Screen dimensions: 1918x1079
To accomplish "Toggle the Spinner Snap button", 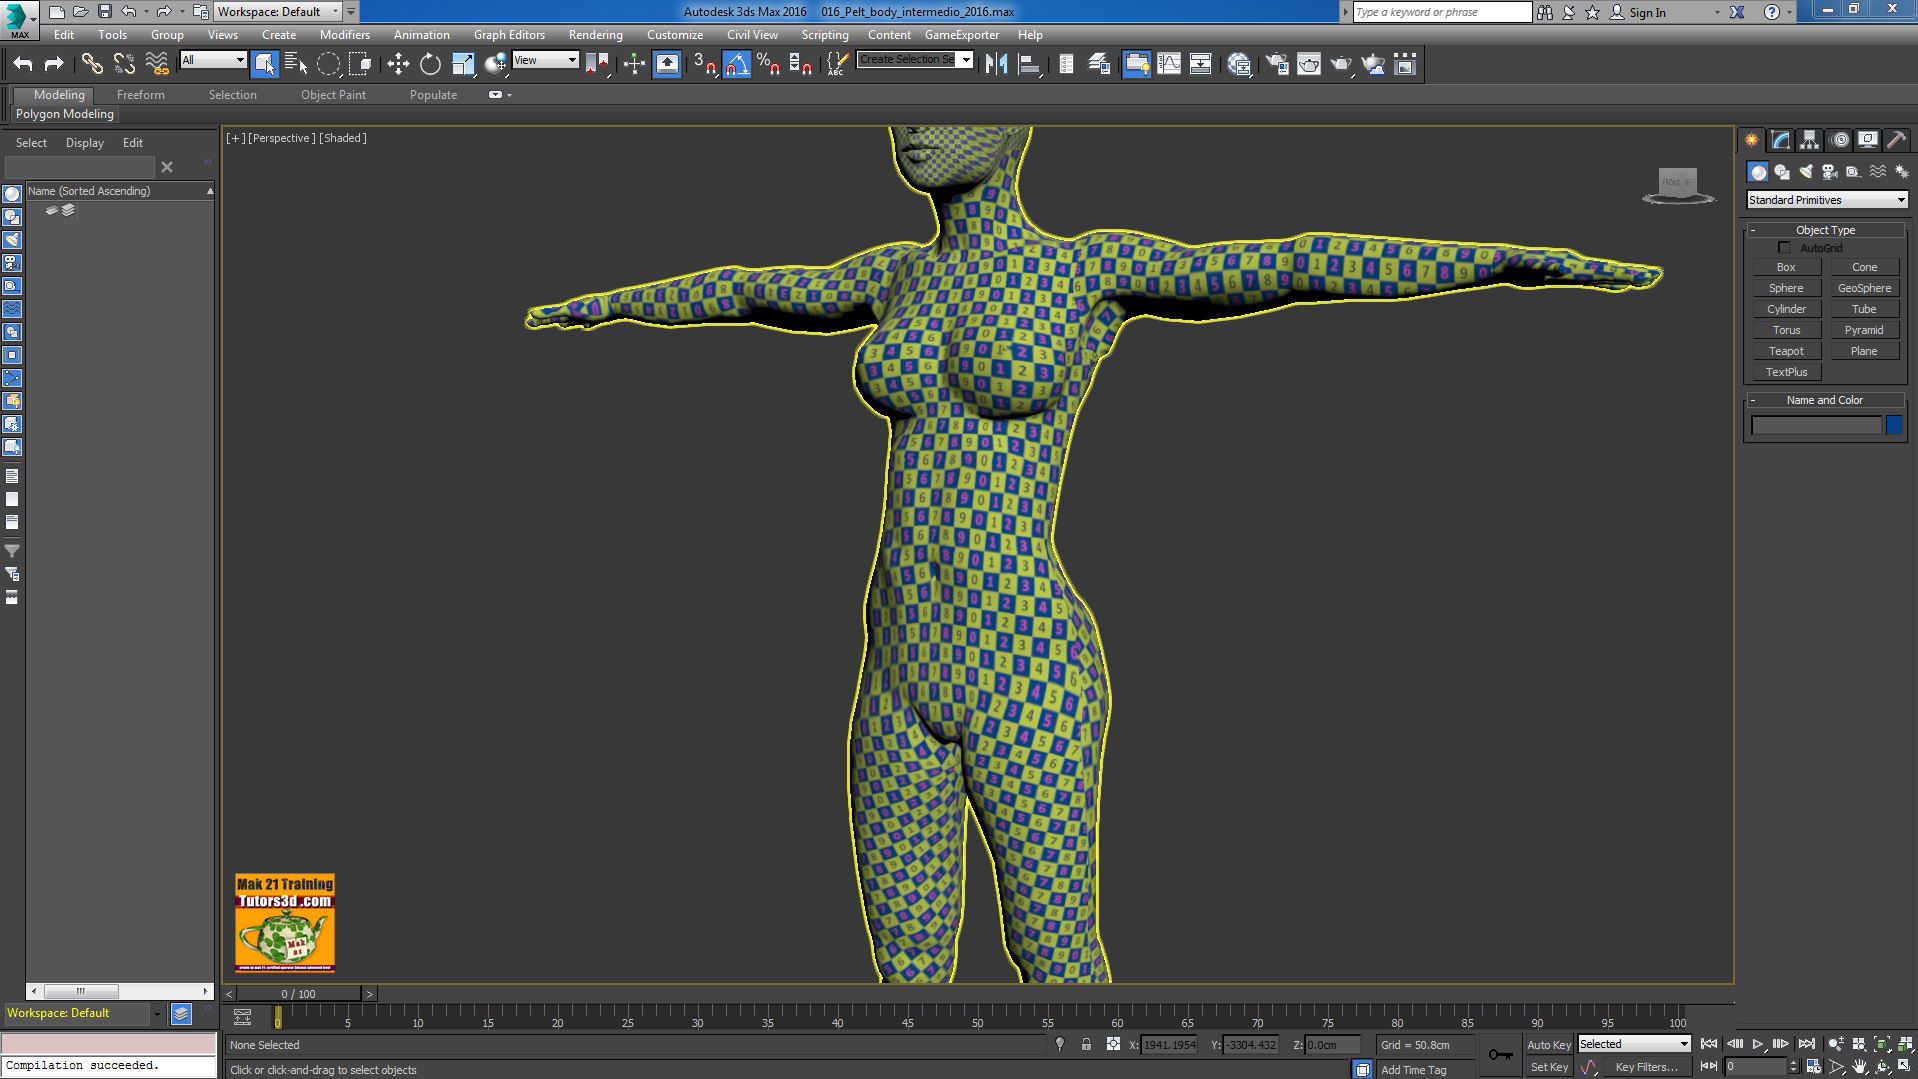I will pos(801,64).
